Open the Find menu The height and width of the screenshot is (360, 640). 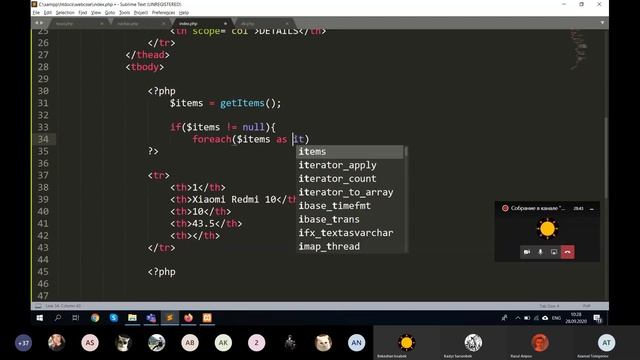point(82,13)
